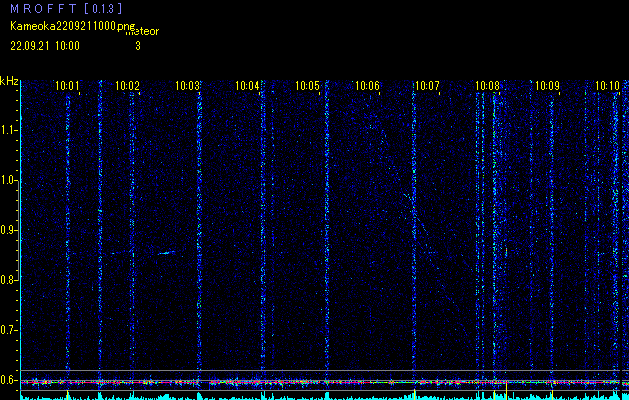The width and height of the screenshot is (629, 400).
Task: Click the MROFFT [0.1.3] title text
Action: coord(66,8)
